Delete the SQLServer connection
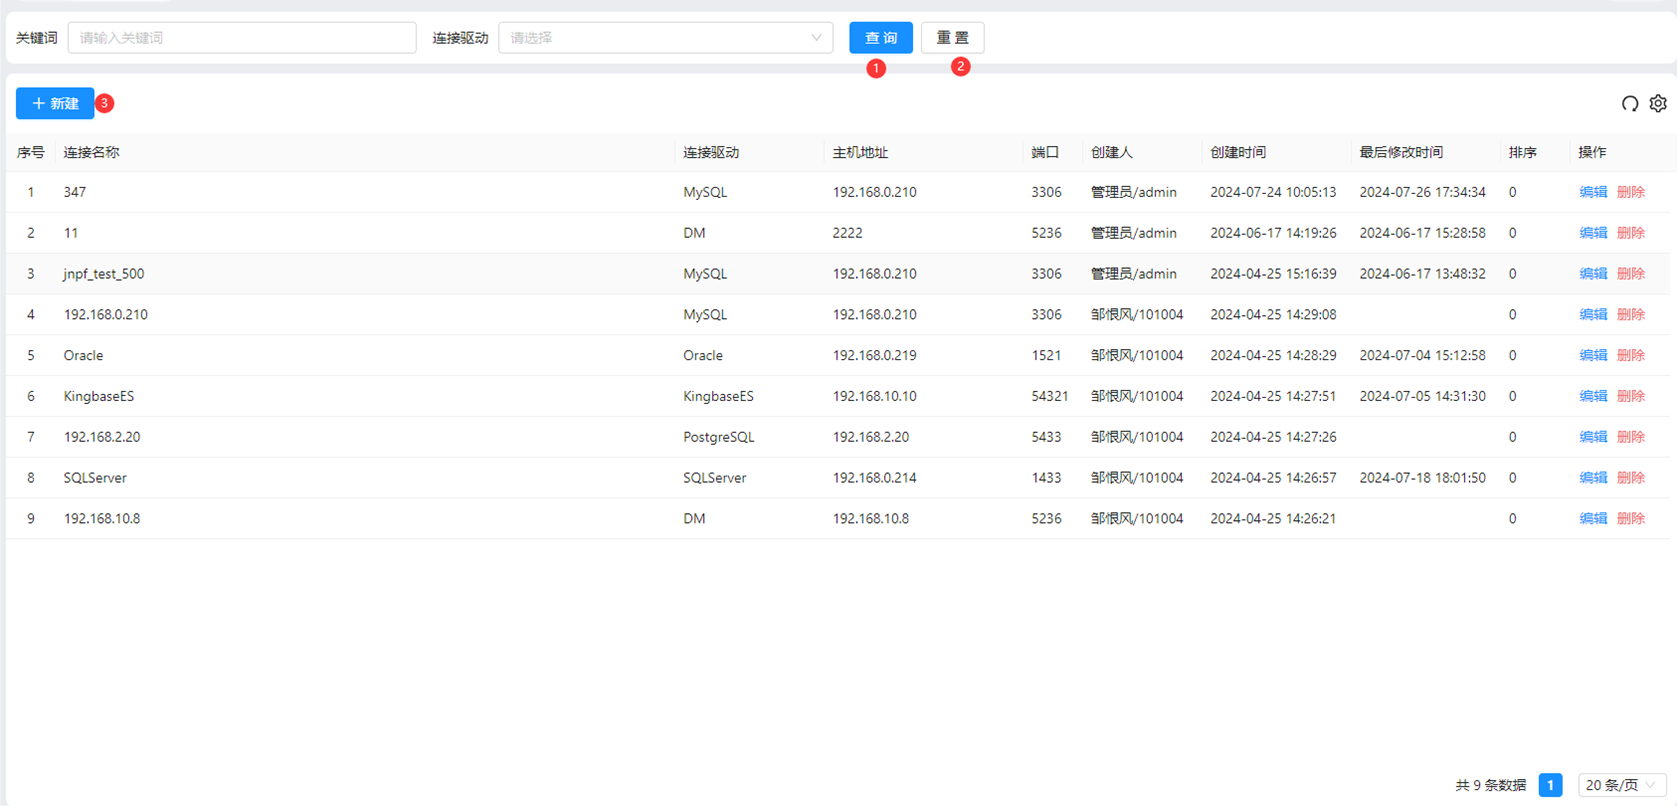 pos(1630,478)
